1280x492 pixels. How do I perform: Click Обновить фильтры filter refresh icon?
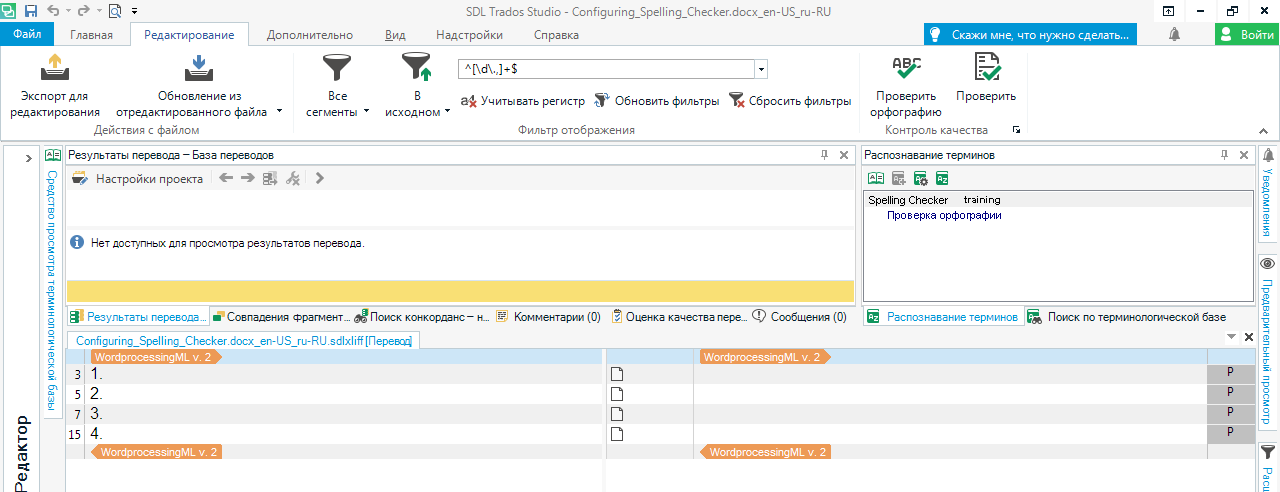click(602, 101)
